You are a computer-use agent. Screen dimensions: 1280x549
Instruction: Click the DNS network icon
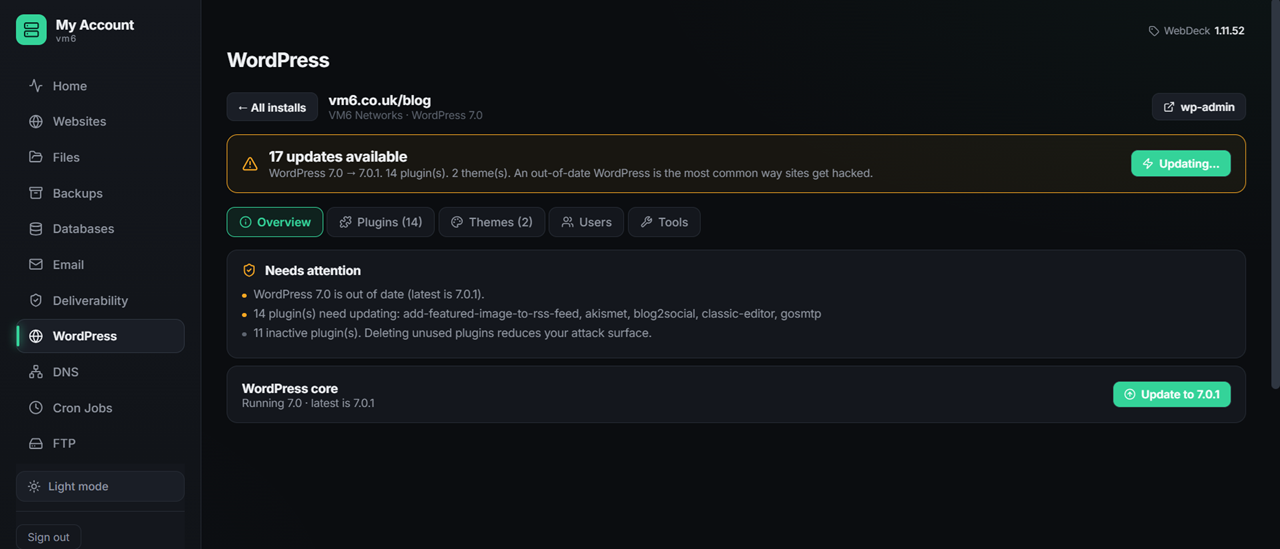(36, 372)
